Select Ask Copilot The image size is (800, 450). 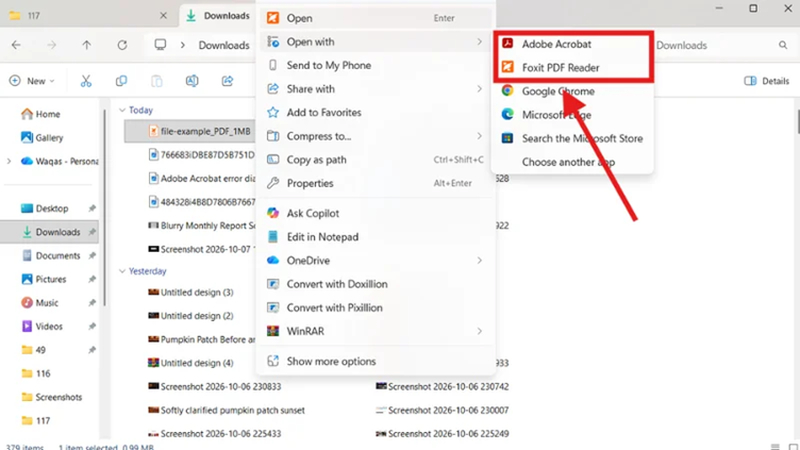coord(376,213)
